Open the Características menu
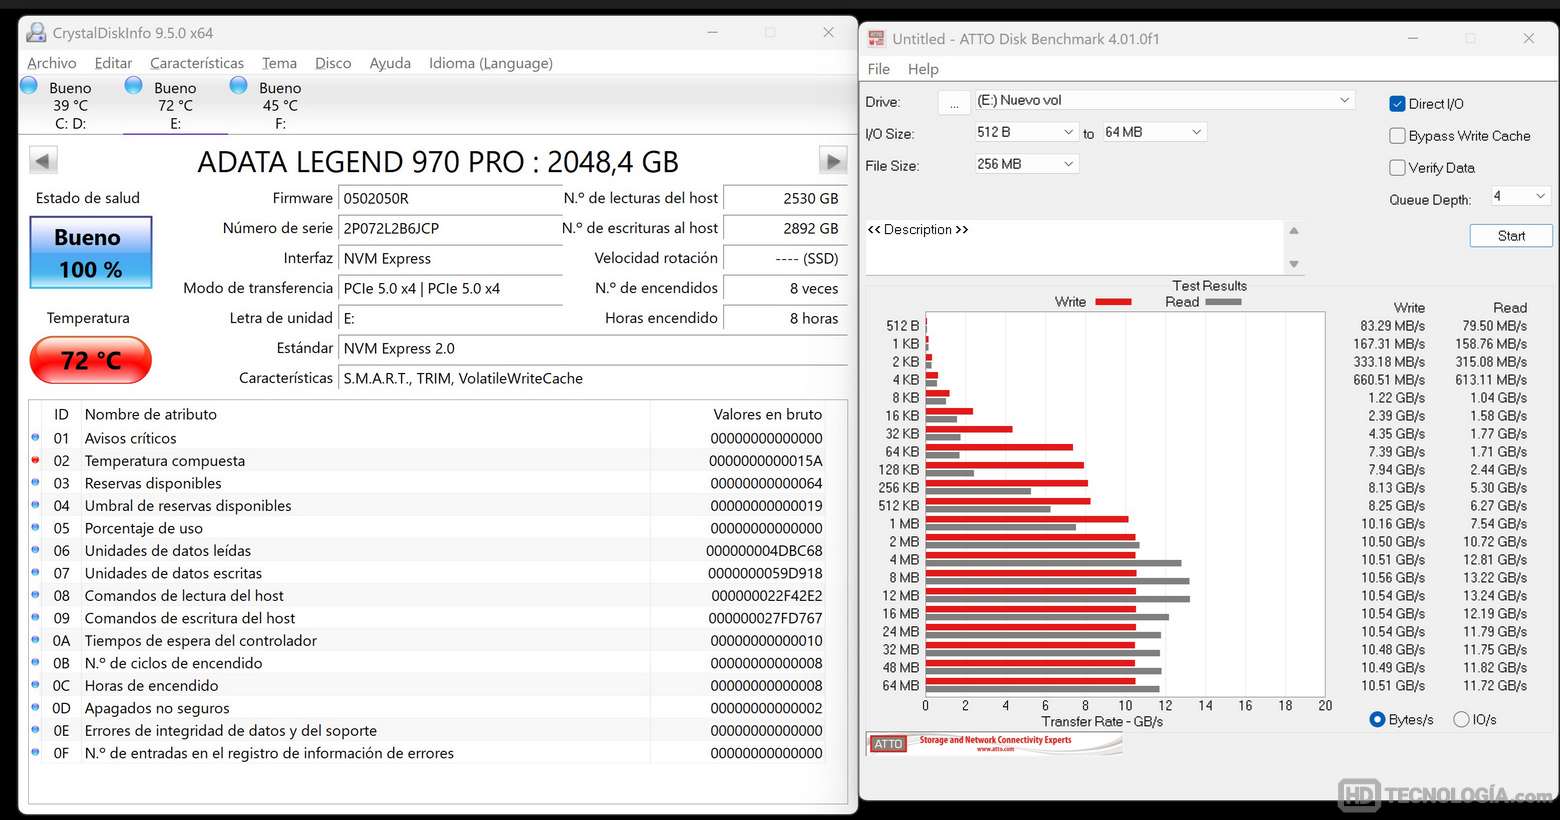 point(197,63)
